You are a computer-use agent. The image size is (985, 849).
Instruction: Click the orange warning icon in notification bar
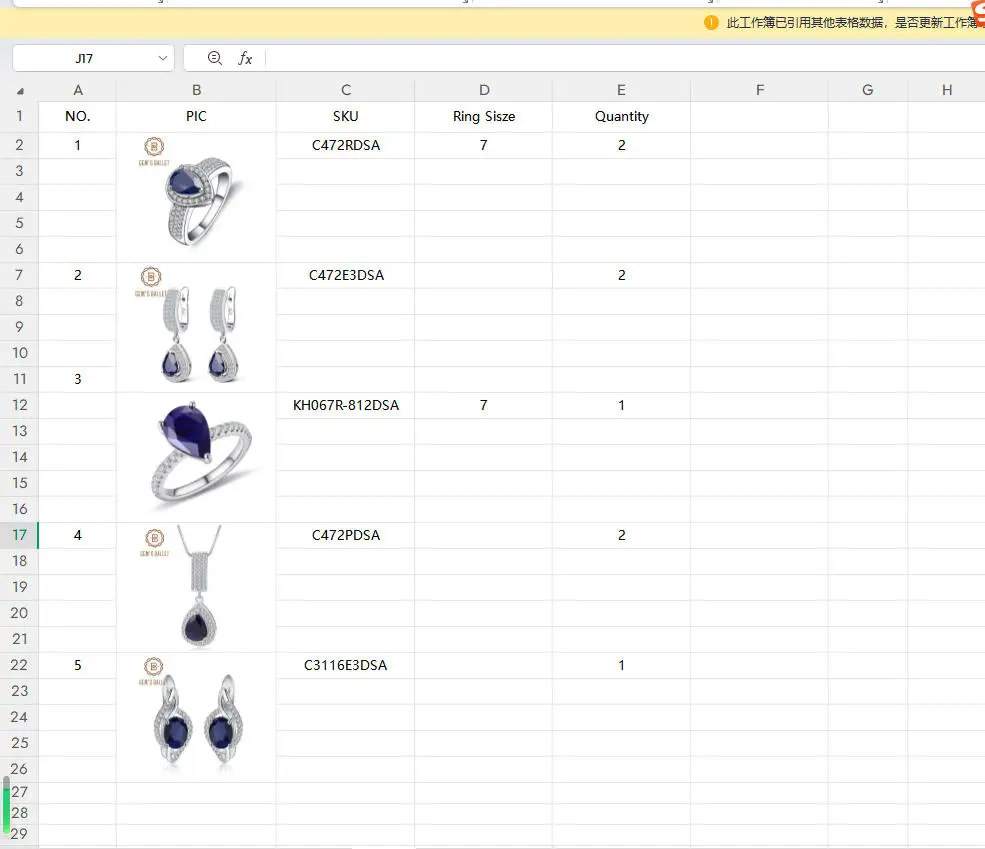coord(711,23)
